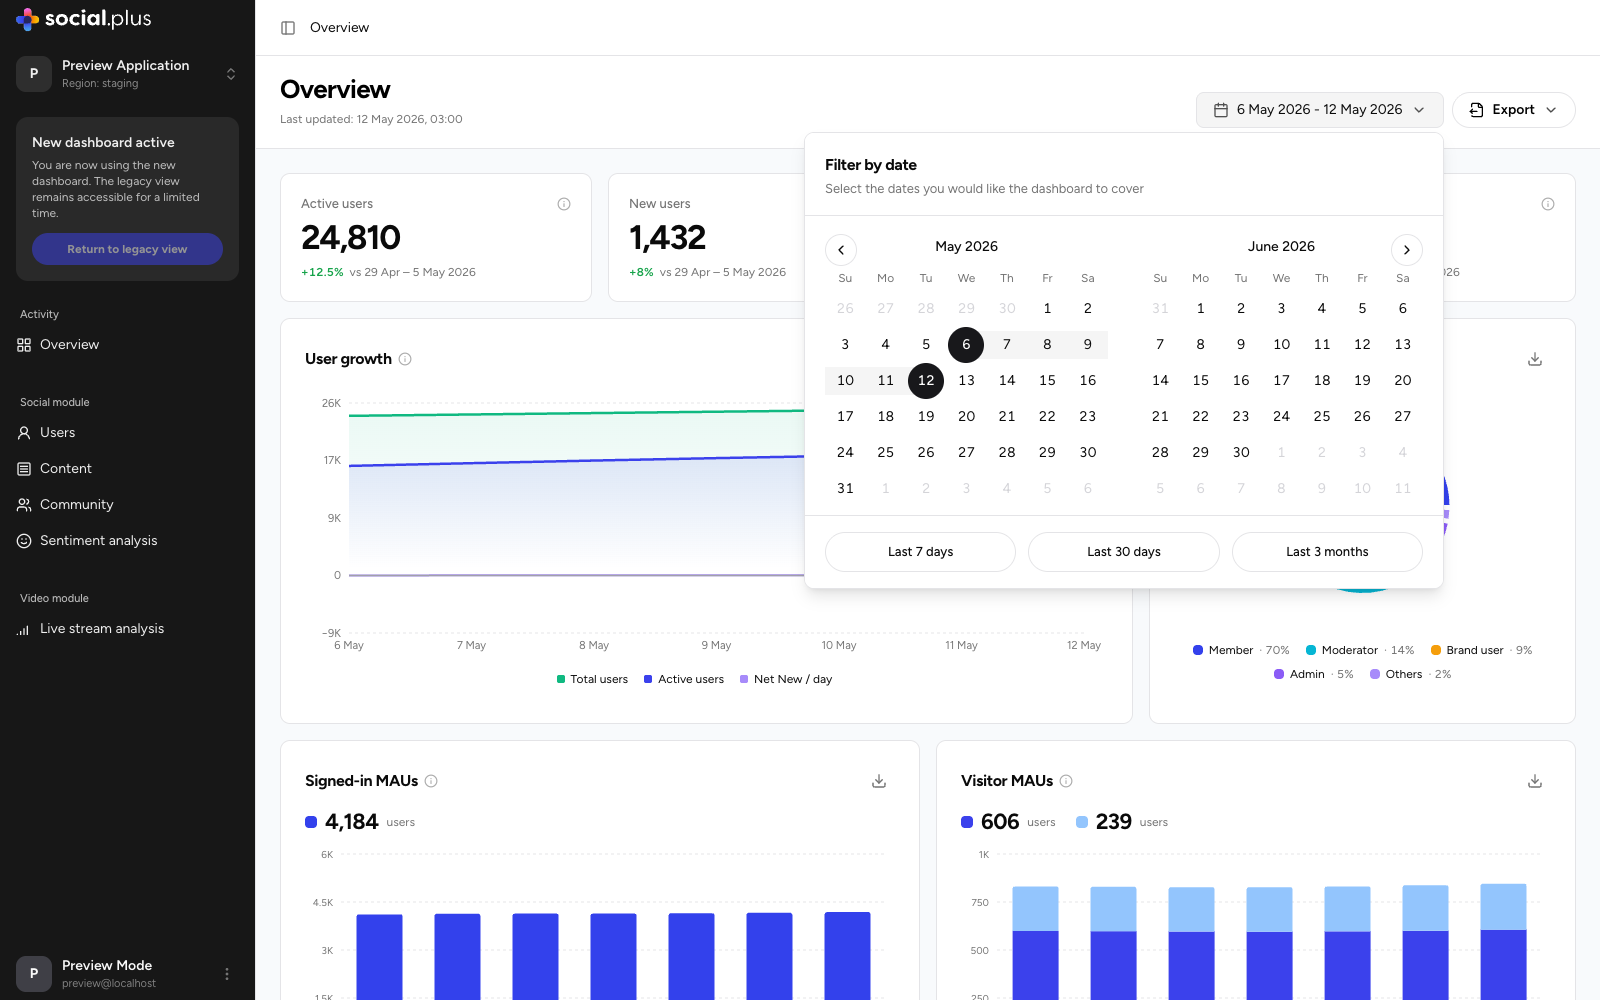Select Last 7 days preset
The image size is (1600, 1000).
pyautogui.click(x=920, y=552)
